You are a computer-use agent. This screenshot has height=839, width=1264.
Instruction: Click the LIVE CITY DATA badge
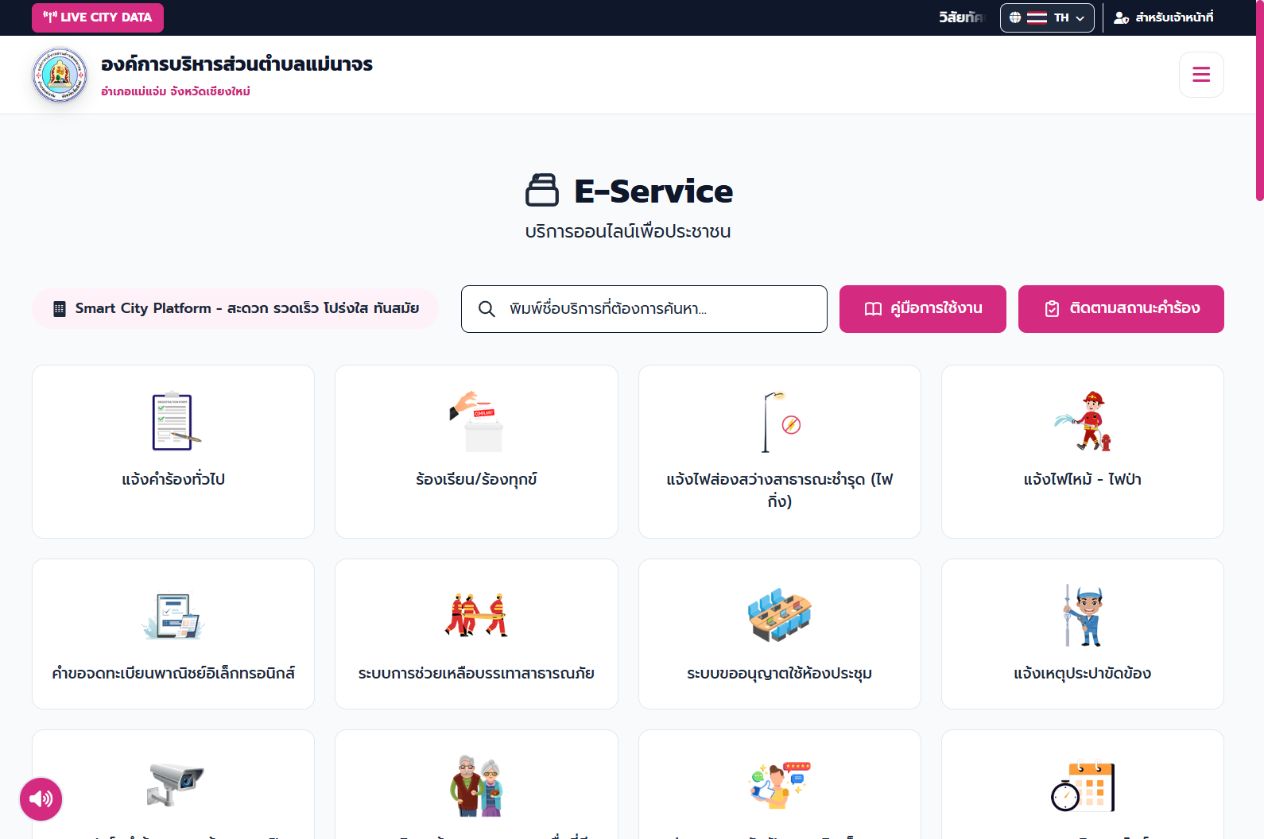(x=98, y=18)
